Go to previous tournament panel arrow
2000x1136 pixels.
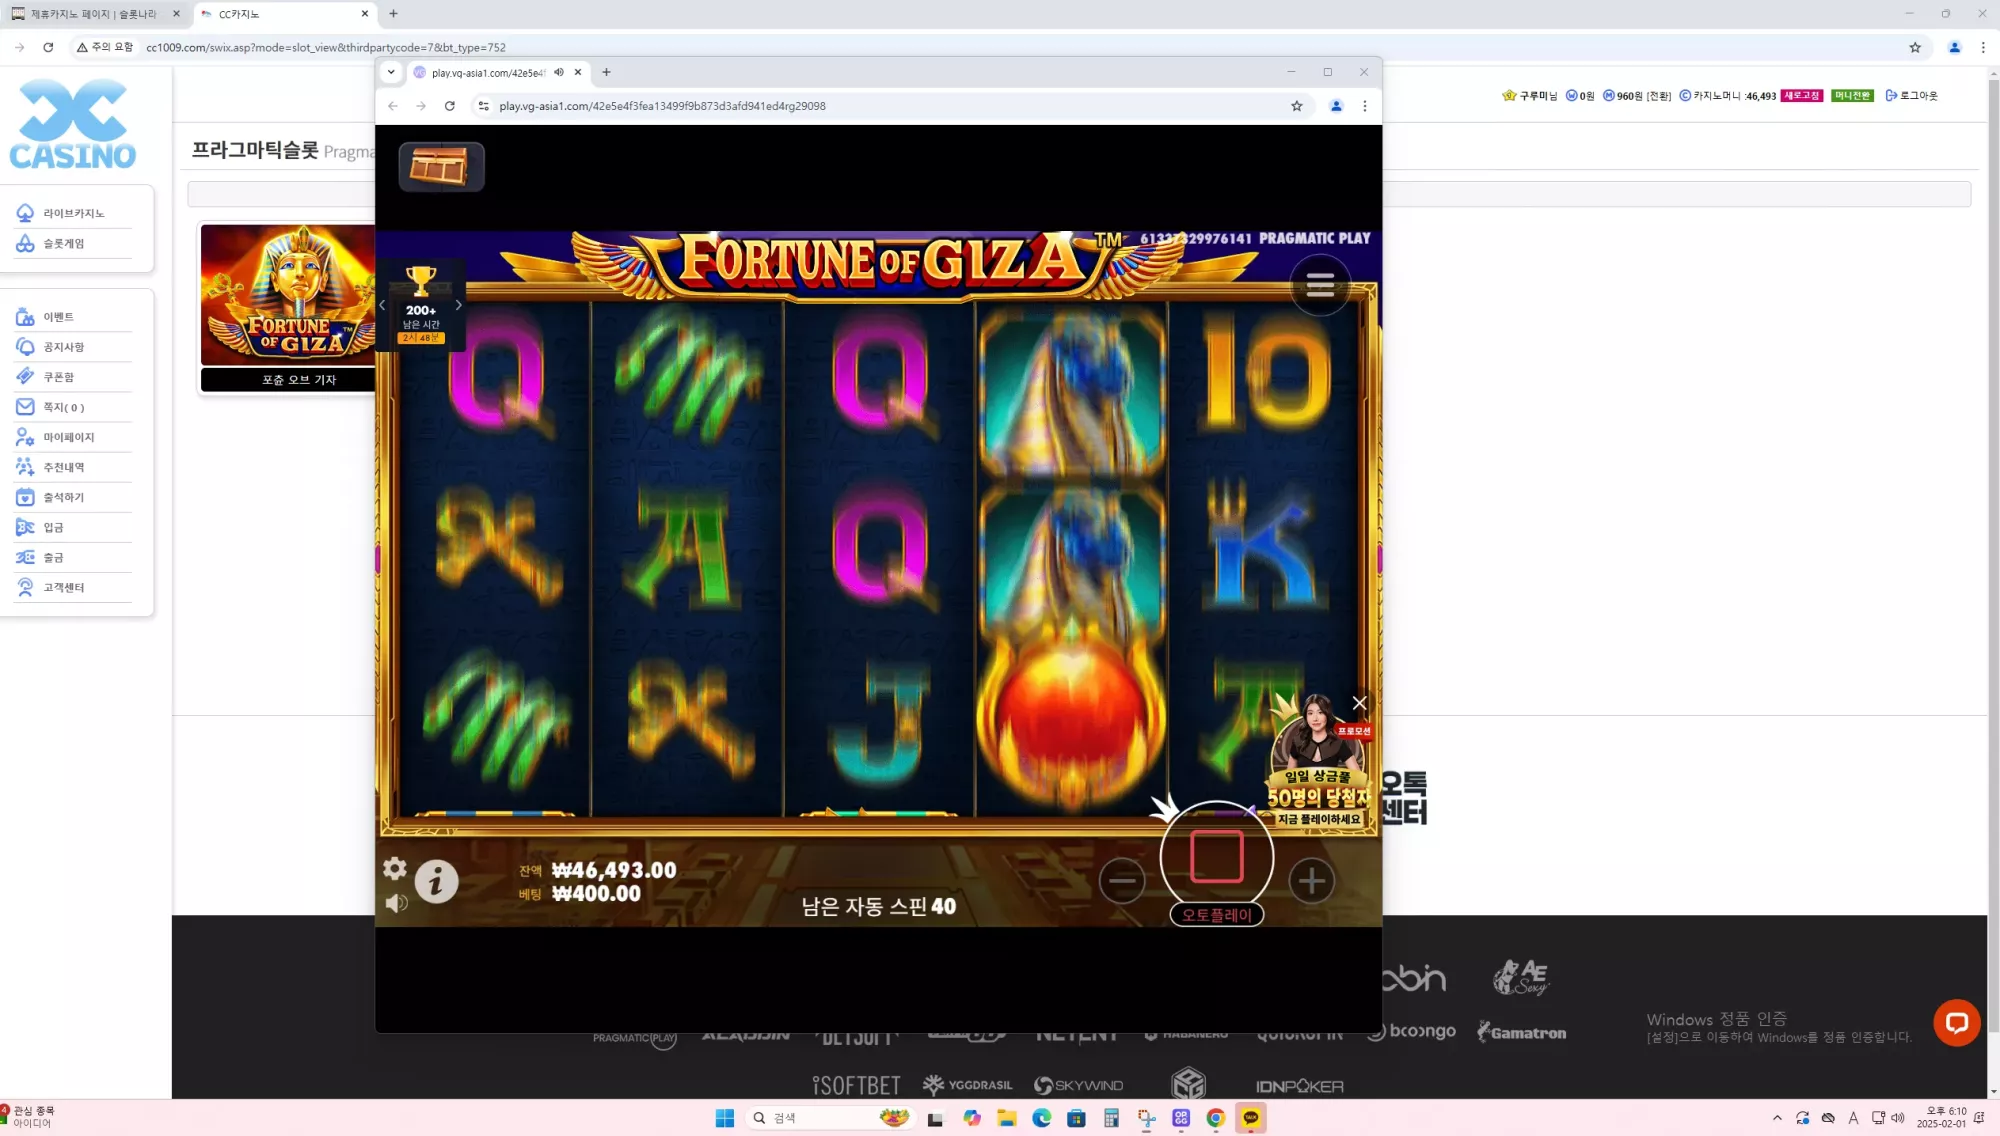[382, 305]
